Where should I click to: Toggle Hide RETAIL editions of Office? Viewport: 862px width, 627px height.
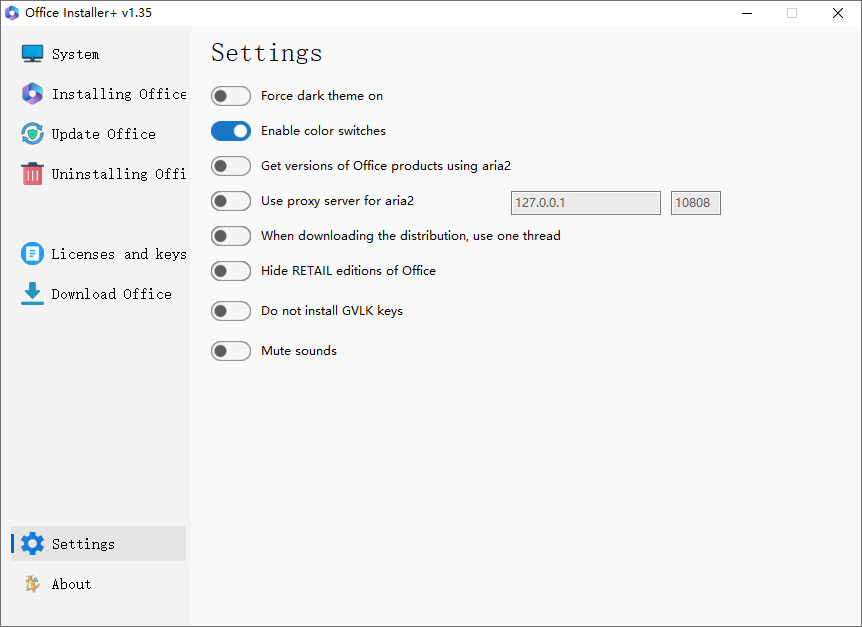click(231, 271)
